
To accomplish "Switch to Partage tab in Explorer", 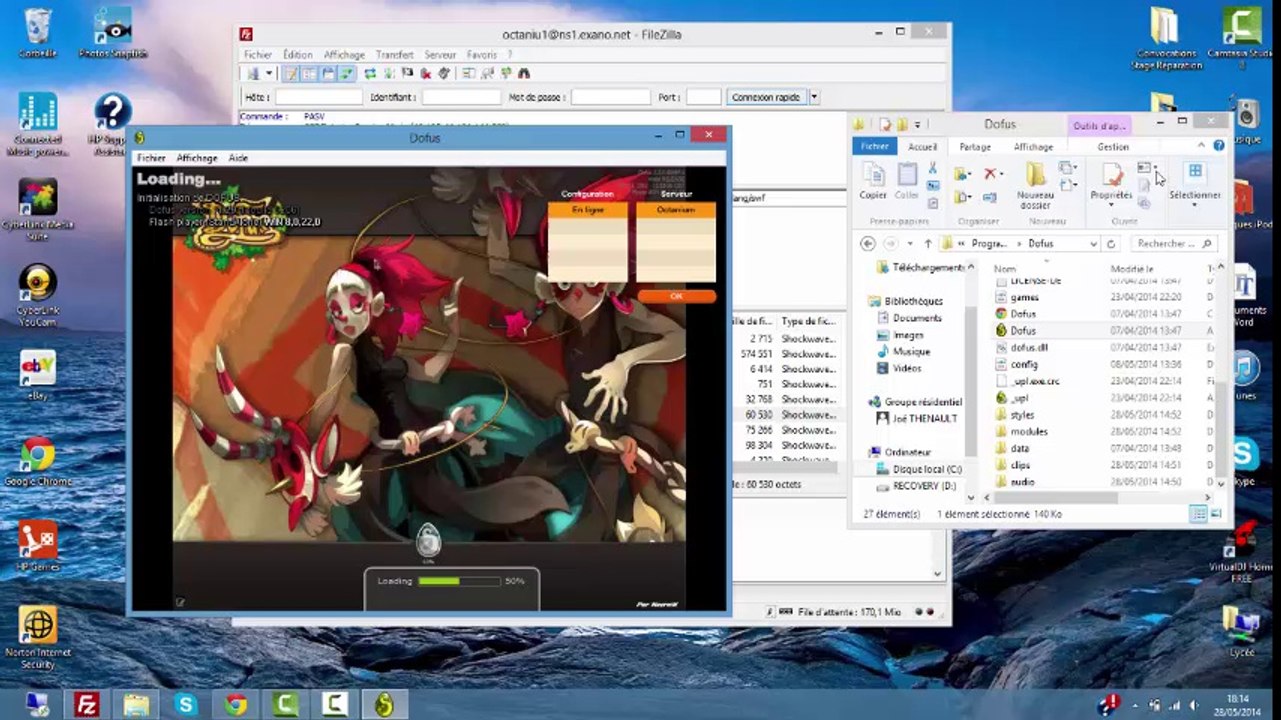I will click(x=975, y=146).
